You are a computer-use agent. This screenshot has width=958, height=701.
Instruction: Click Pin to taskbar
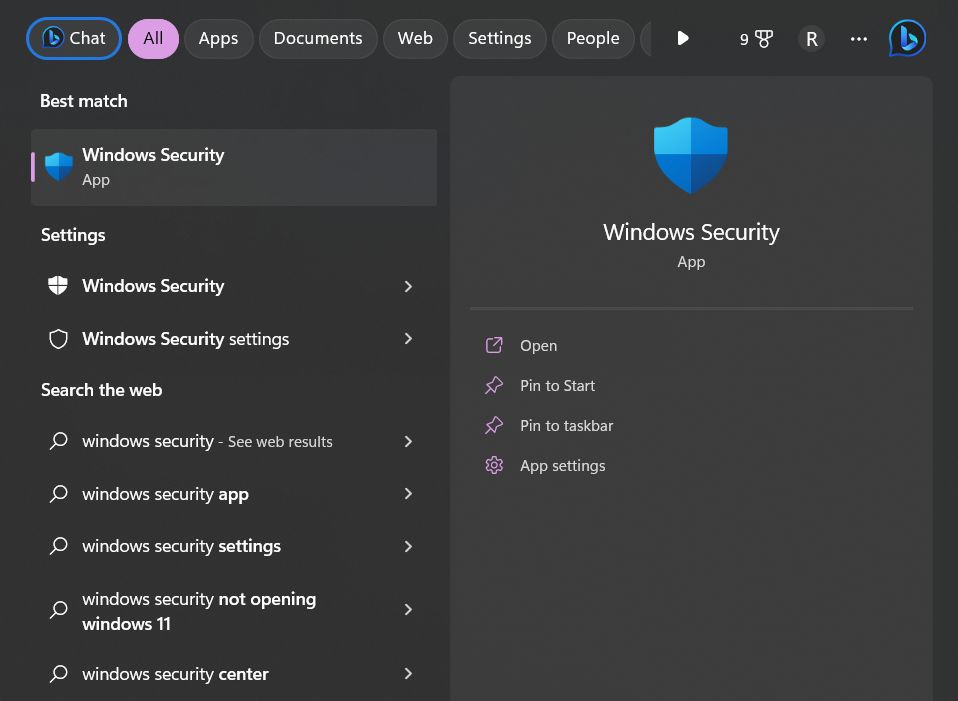(566, 426)
